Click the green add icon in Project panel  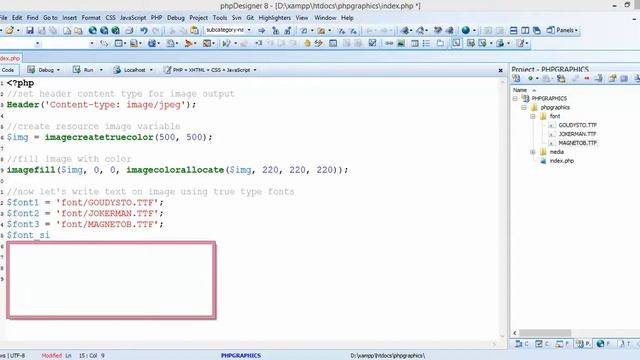pyautogui.click(x=530, y=78)
